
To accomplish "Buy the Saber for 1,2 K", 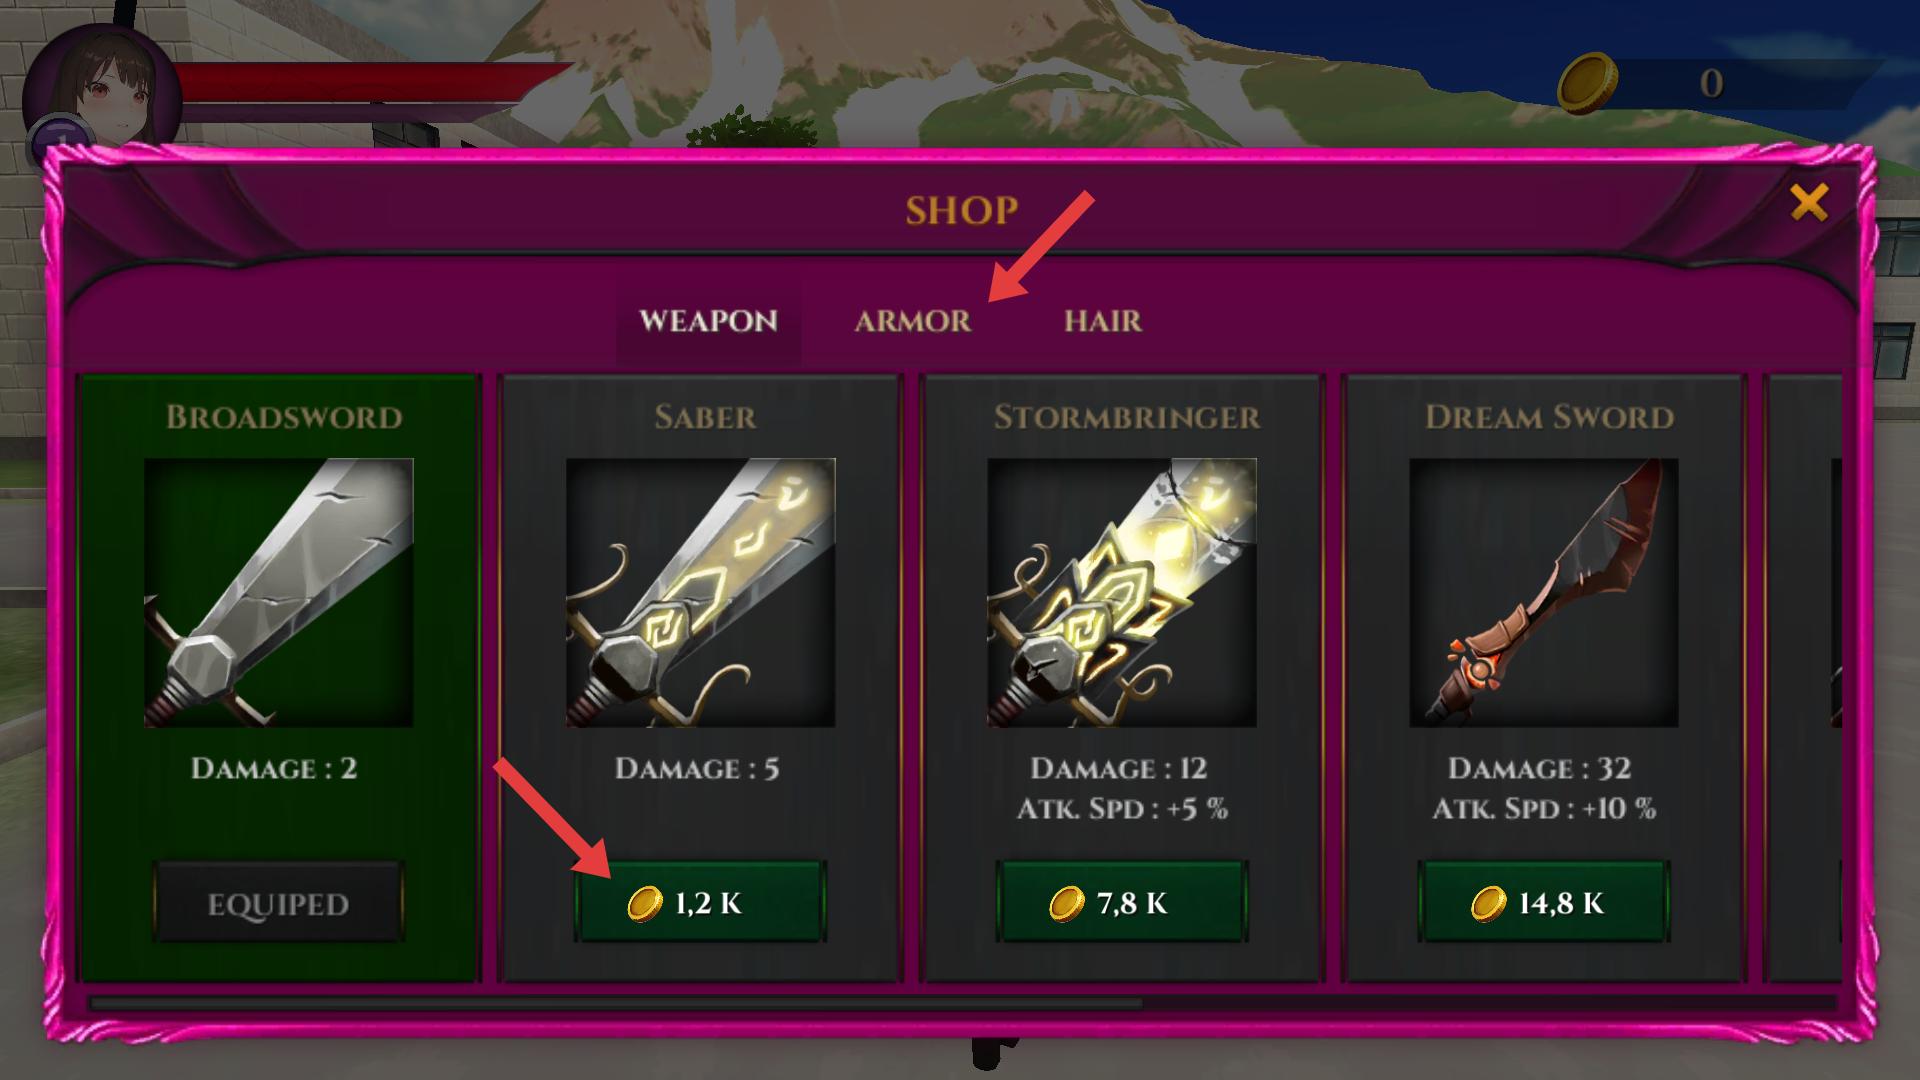I will click(700, 902).
